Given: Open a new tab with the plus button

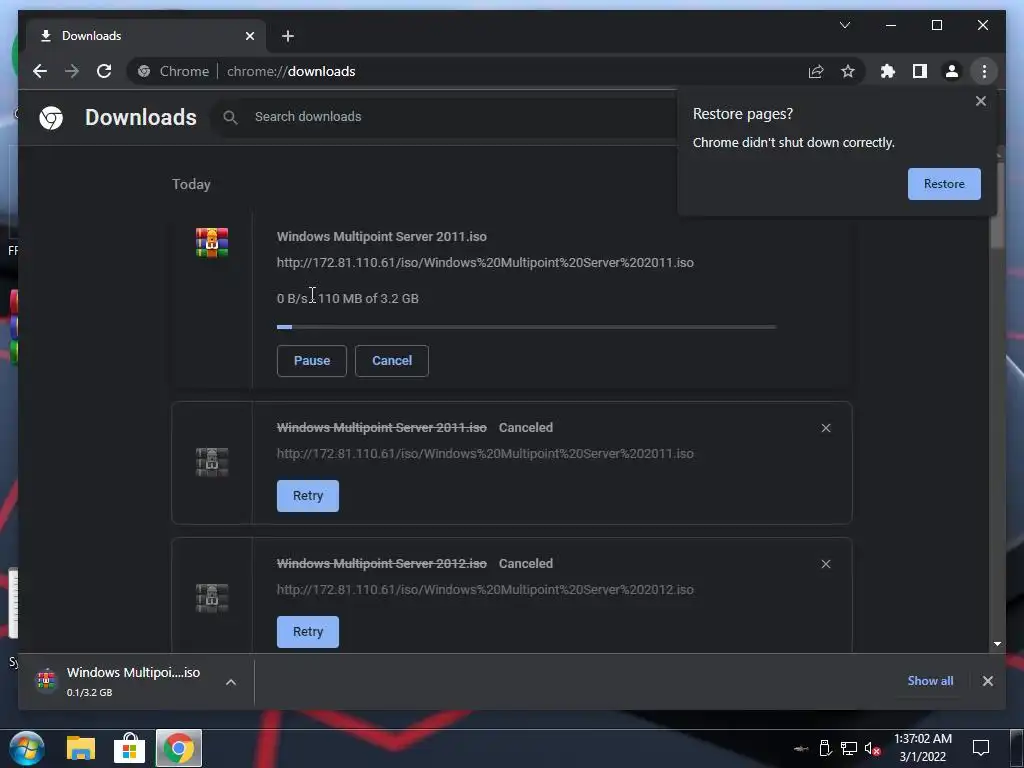Looking at the screenshot, I should pos(288,36).
